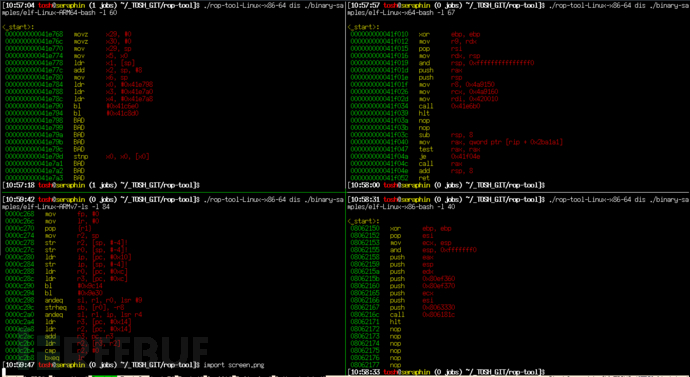Focus the empty 10:58:00 prompt in x64 pane
Image resolution: width=690 pixels, height=377 pixels.
[446, 185]
